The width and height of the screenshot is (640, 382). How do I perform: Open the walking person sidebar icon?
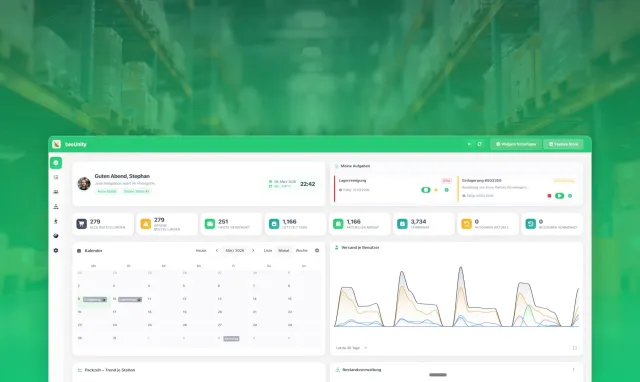[x=56, y=221]
